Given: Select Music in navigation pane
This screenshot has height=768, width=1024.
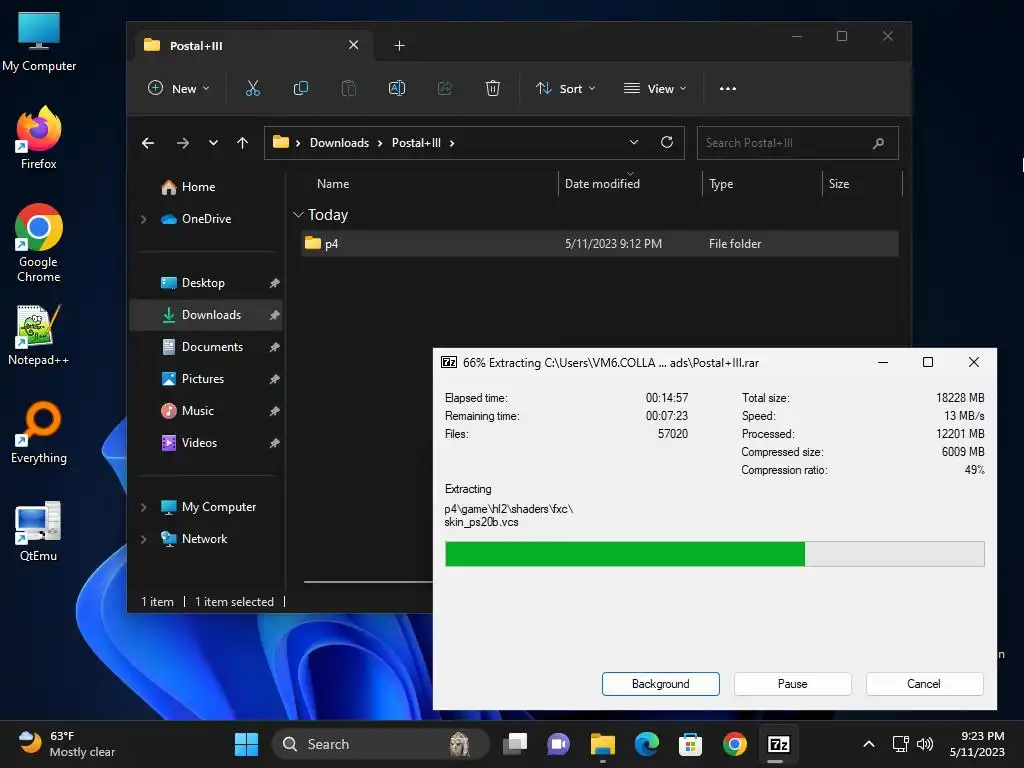Looking at the screenshot, I should pos(206,411).
